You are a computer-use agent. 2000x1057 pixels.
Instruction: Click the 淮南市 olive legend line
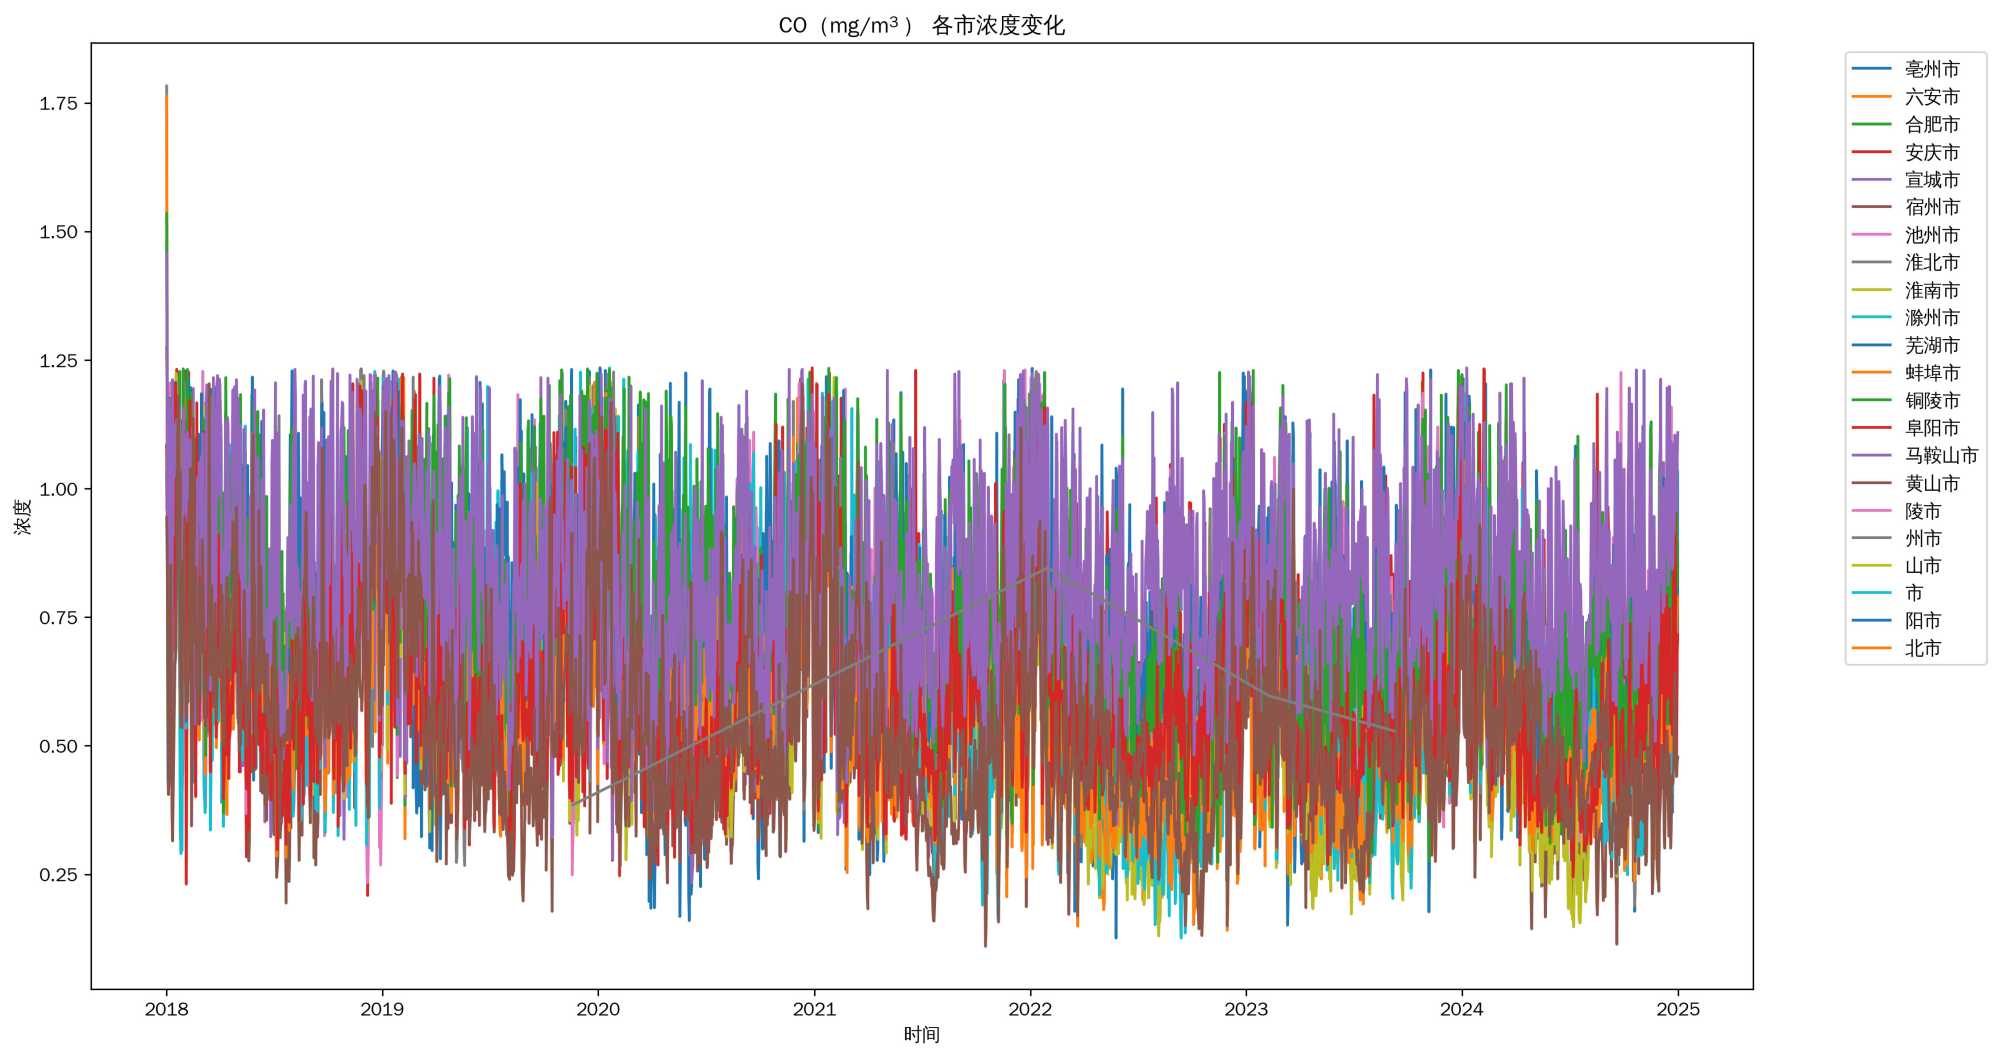pos(1871,290)
